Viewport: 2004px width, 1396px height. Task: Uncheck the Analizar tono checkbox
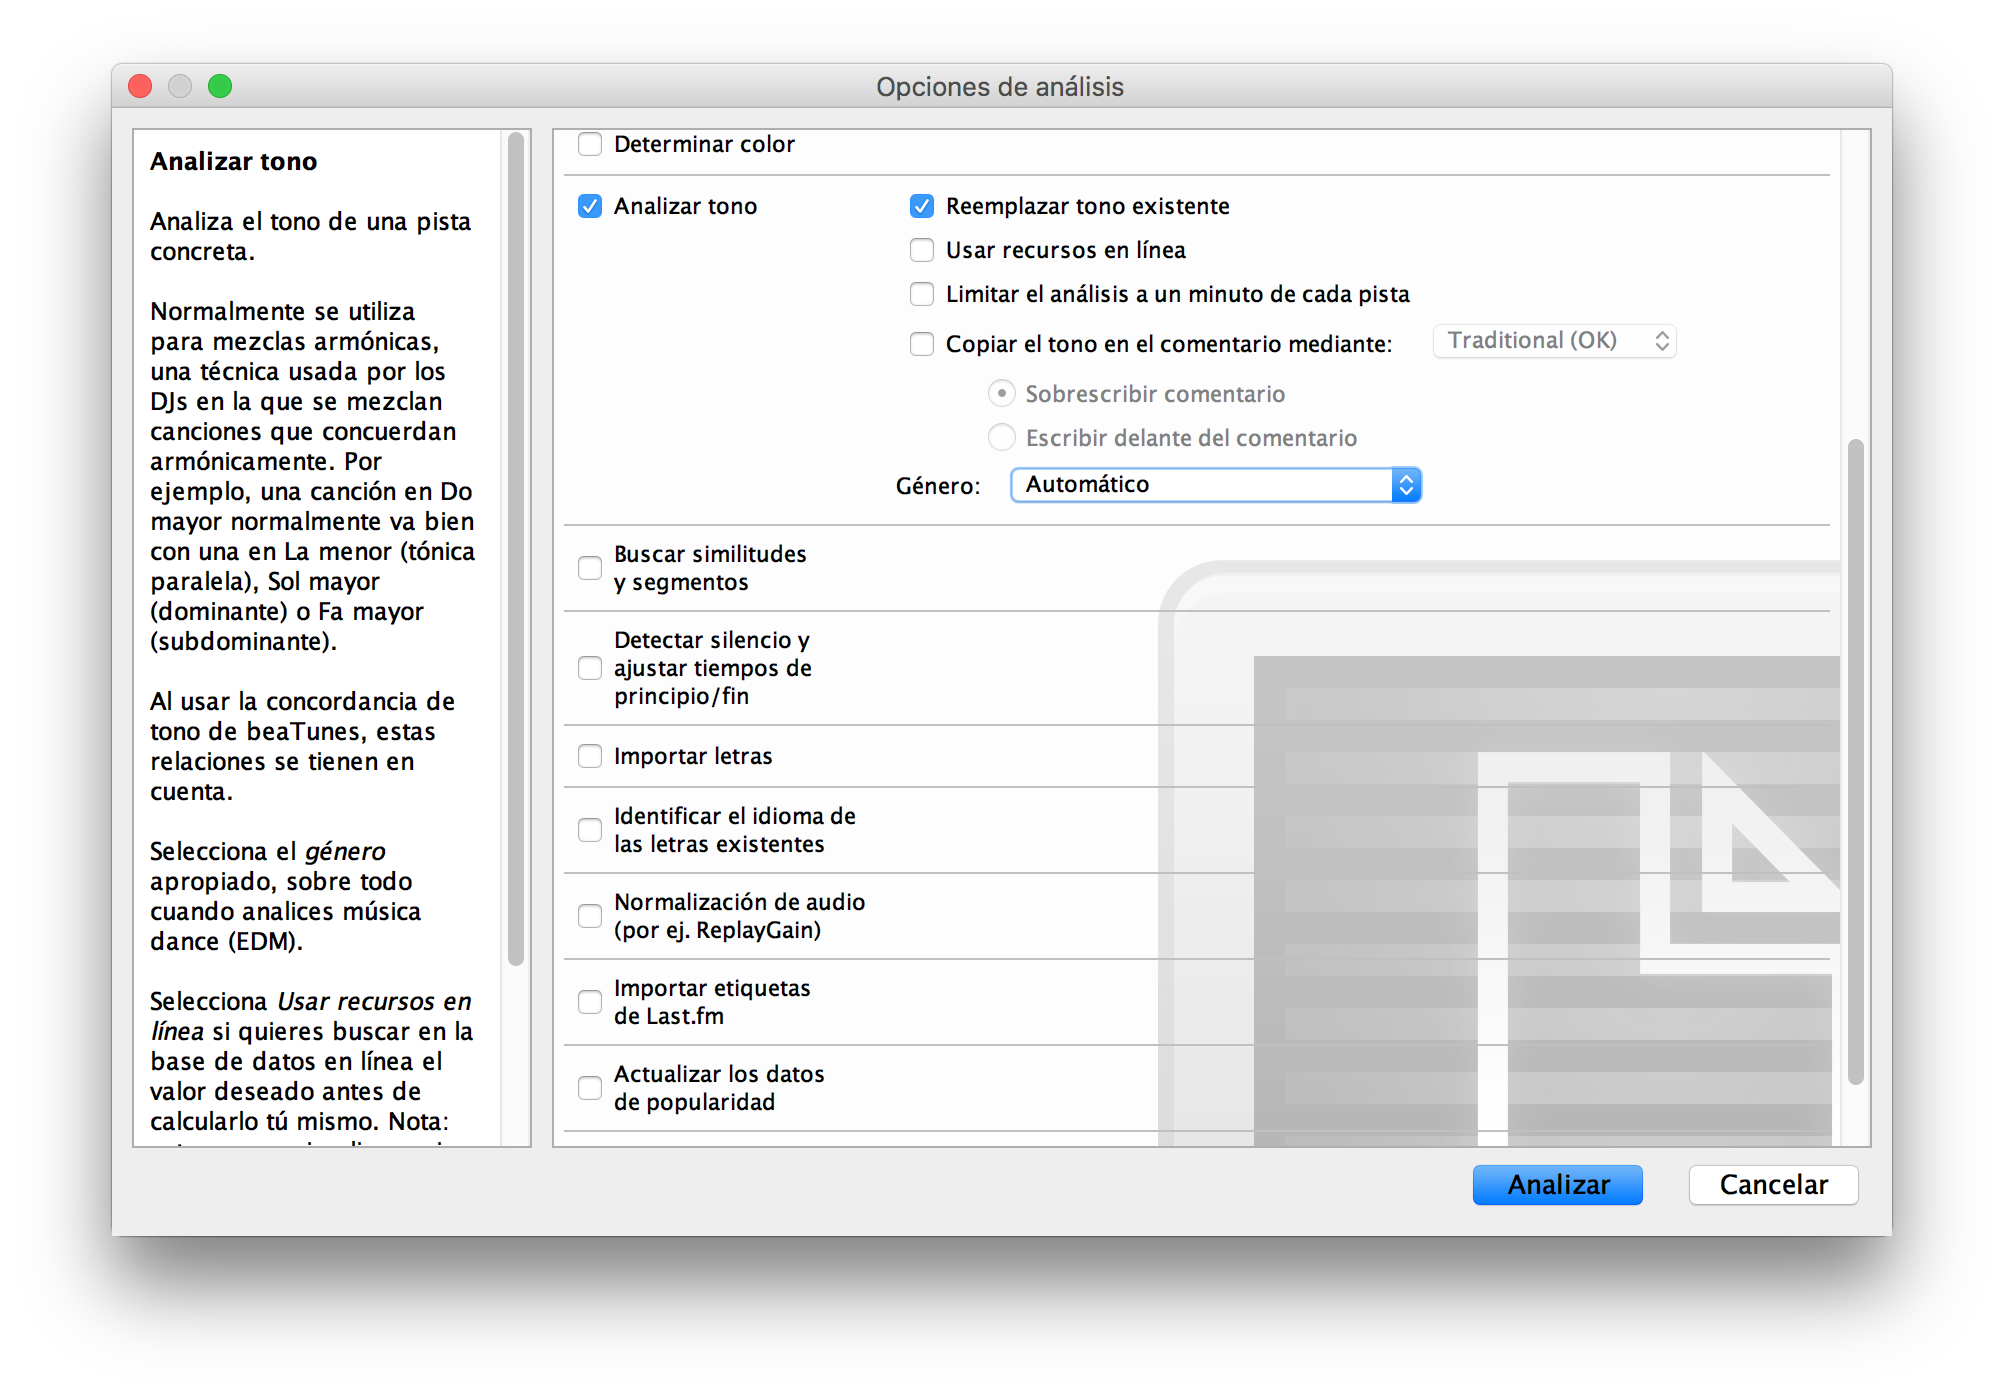tap(590, 206)
